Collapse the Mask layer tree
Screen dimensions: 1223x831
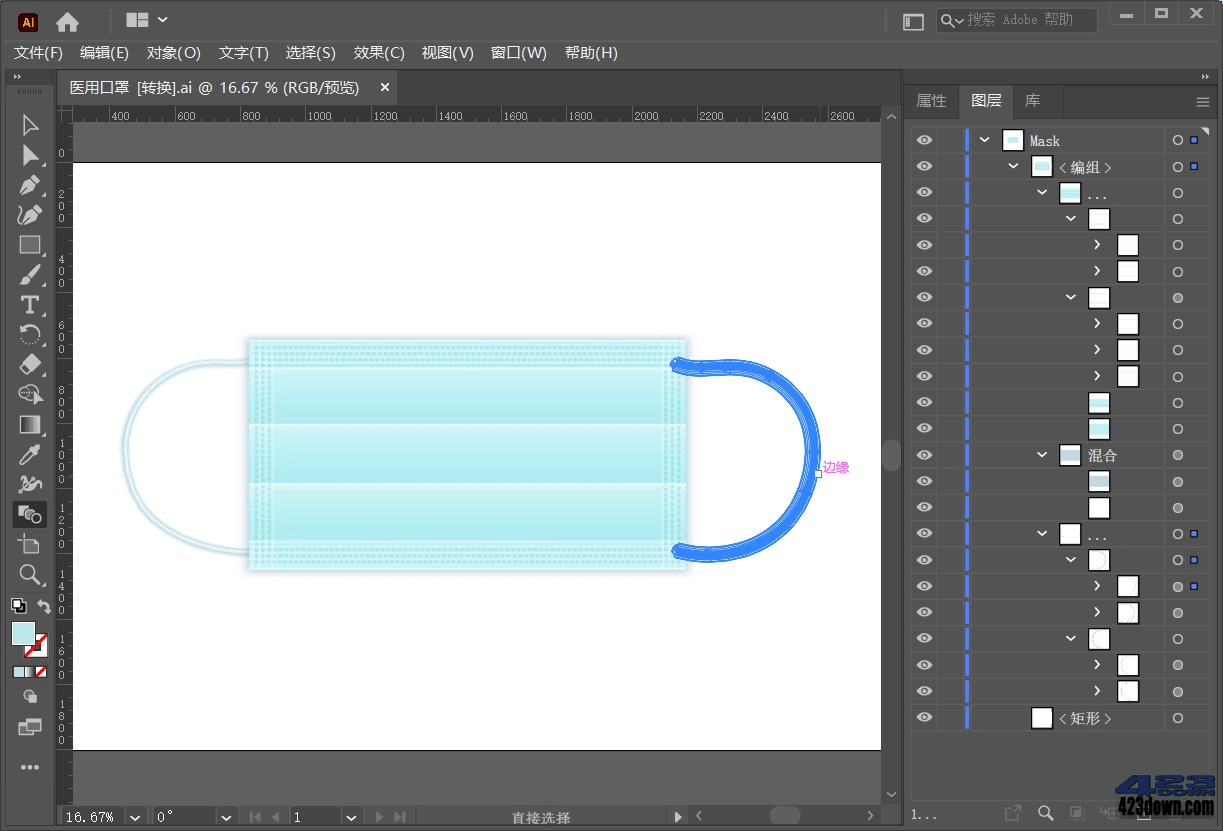click(x=986, y=140)
